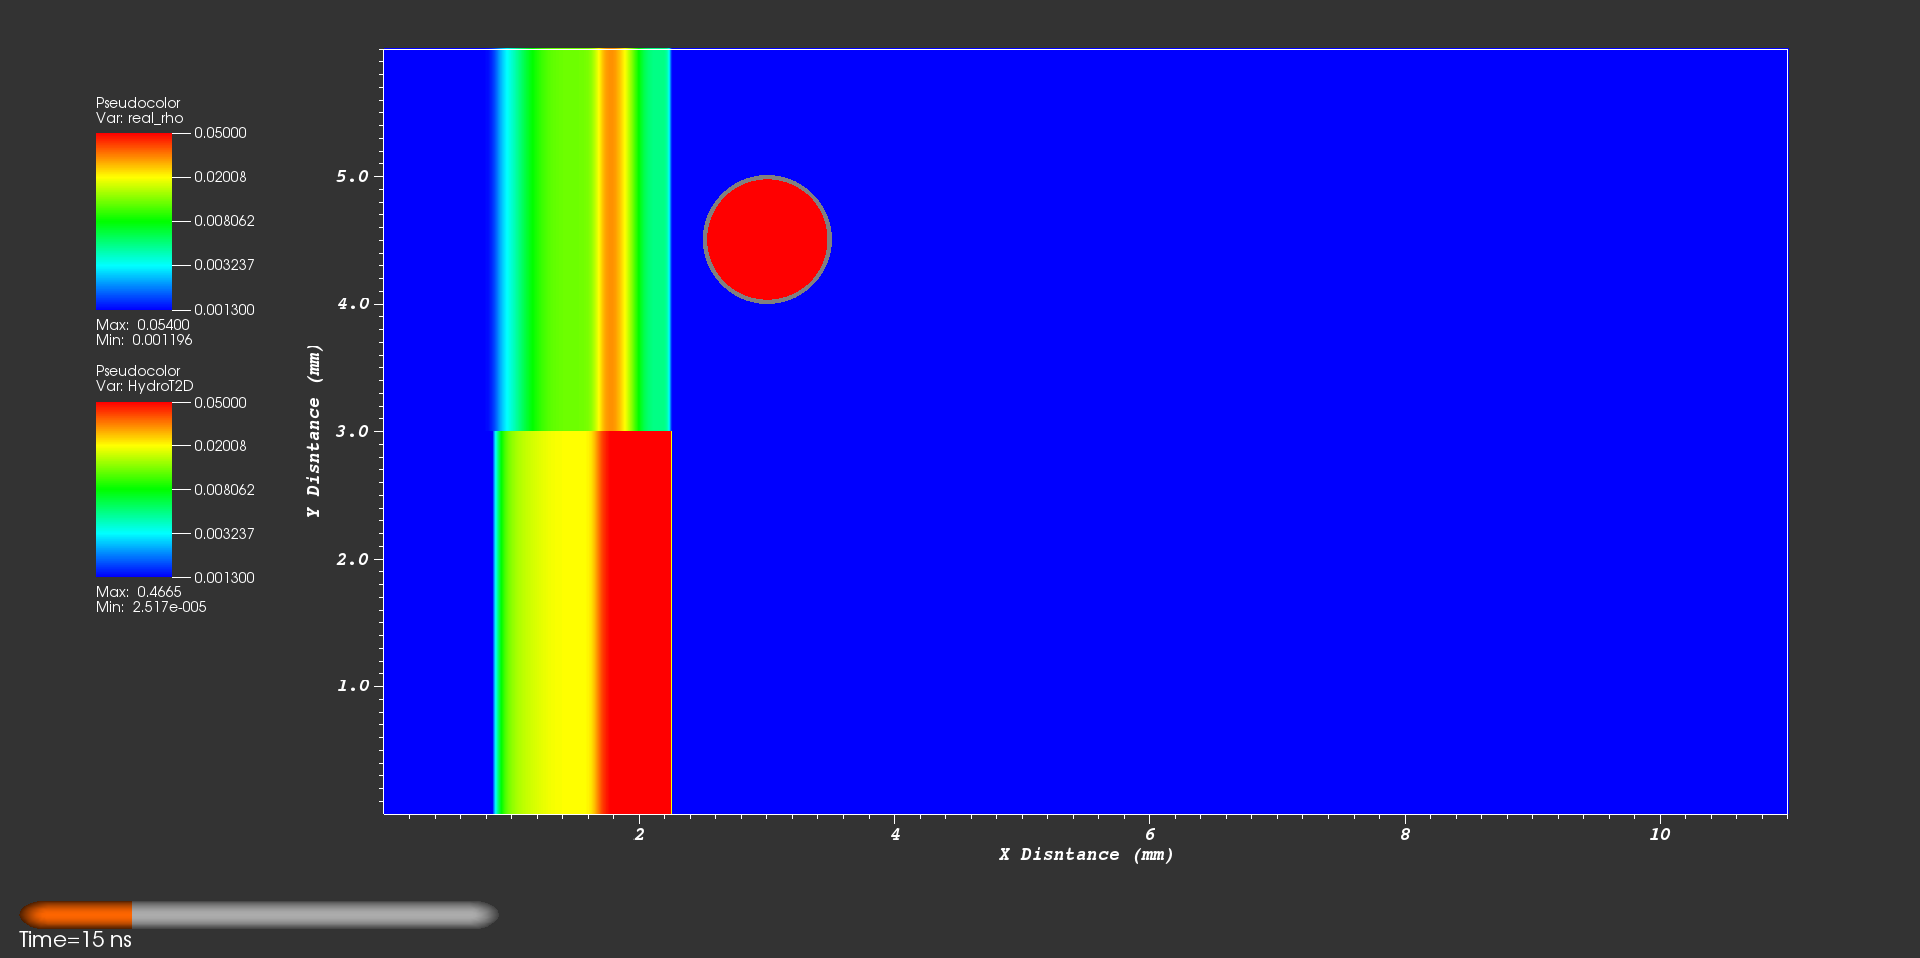Click 'Var: real_rho' legend label
1920x958 pixels.
(140, 118)
